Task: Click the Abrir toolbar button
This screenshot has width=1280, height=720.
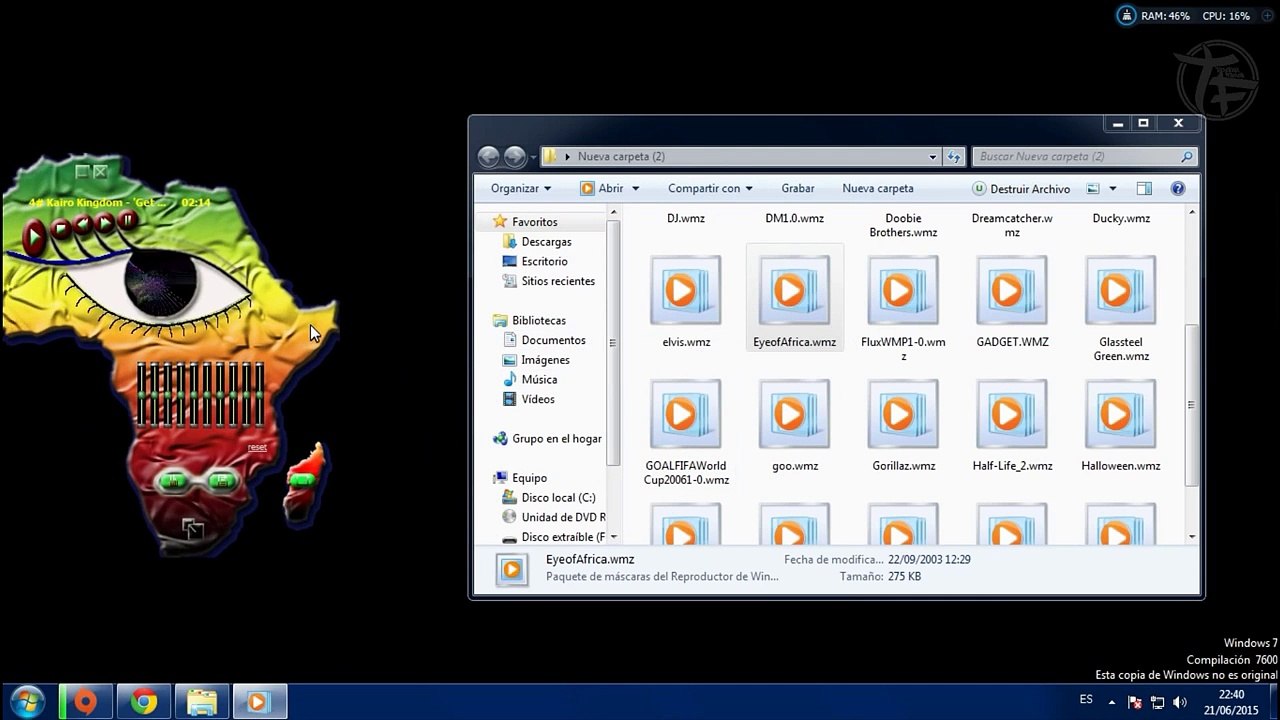Action: coord(602,188)
